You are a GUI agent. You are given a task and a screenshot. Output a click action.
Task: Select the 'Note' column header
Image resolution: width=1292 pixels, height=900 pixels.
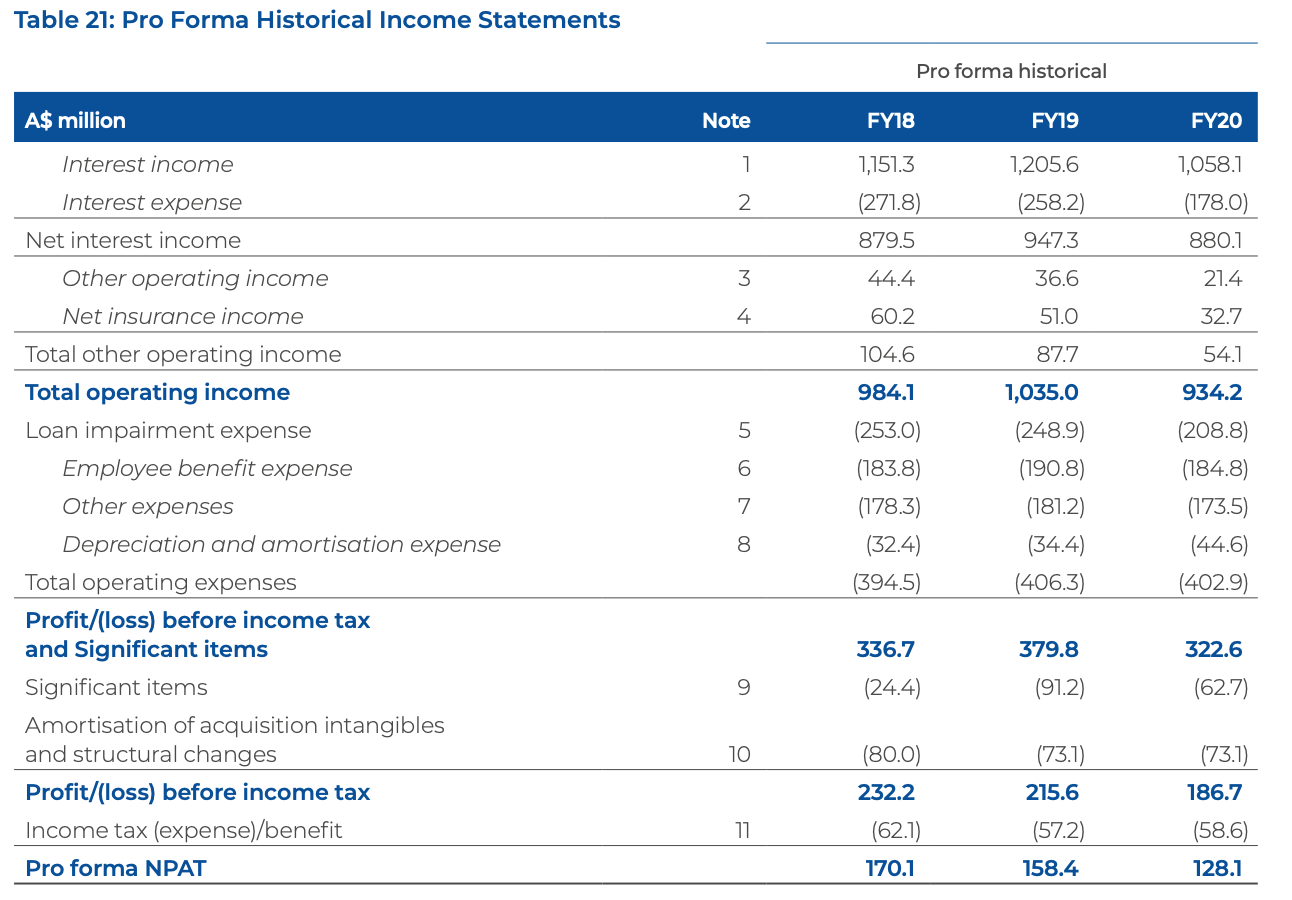click(x=726, y=121)
